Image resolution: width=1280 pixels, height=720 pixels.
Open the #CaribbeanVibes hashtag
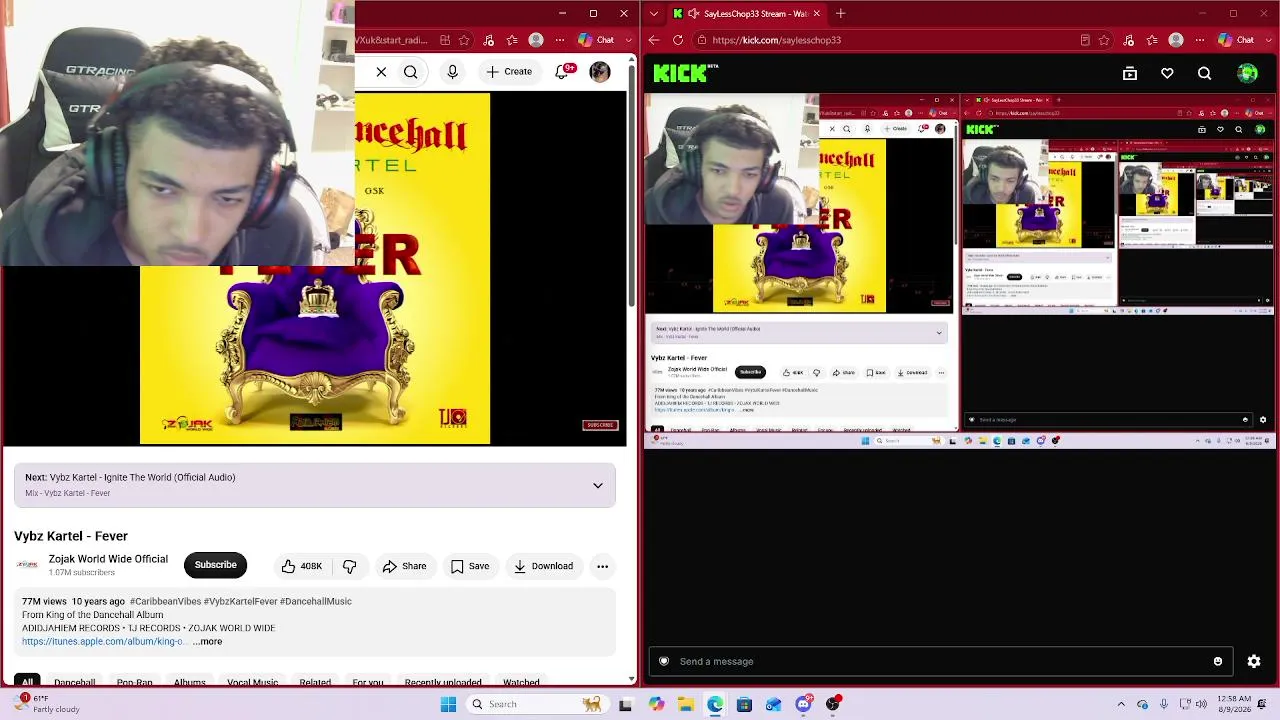(165, 601)
